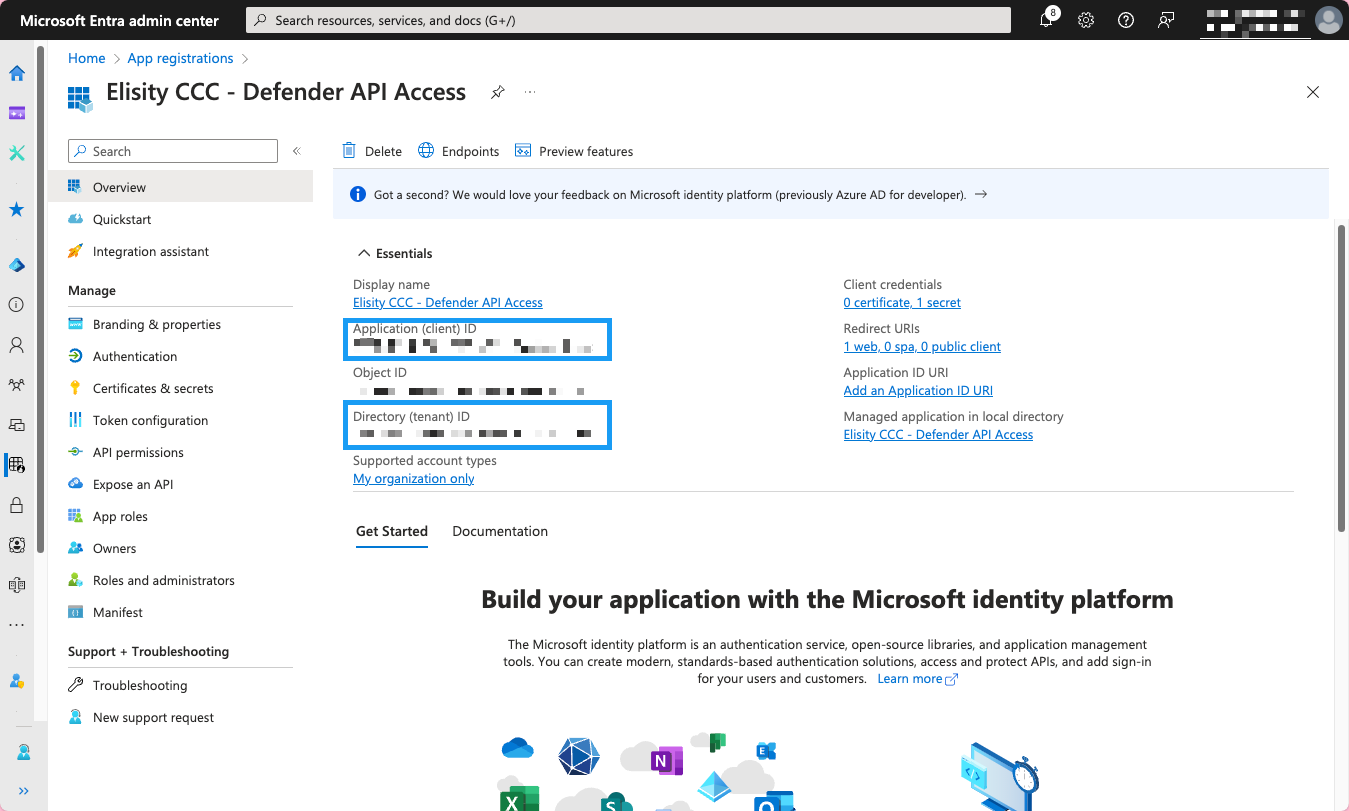Collapse the resource menu sidebar
The height and width of the screenshot is (811, 1349).
(x=296, y=151)
